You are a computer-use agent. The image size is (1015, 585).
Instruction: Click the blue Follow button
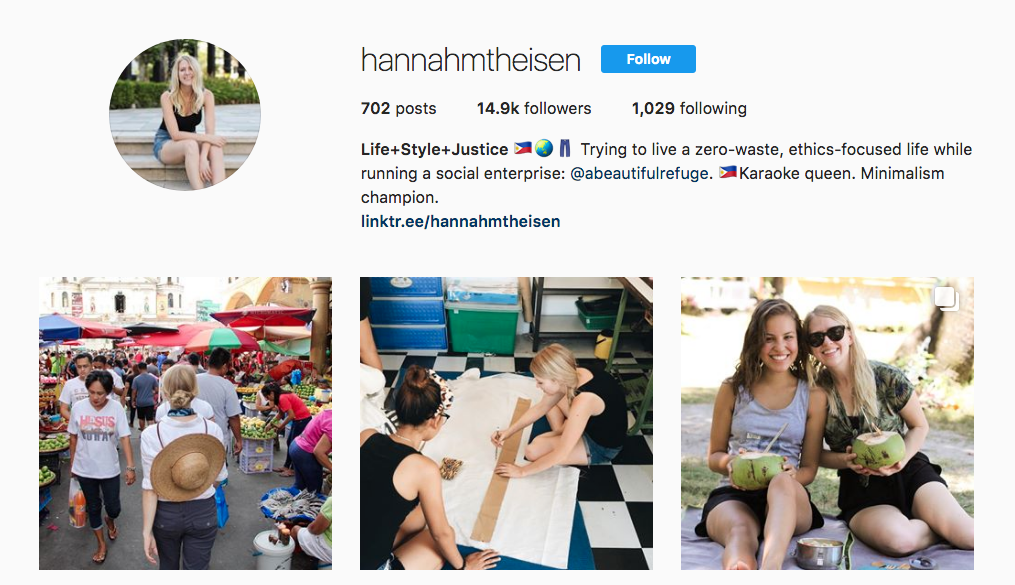648,59
